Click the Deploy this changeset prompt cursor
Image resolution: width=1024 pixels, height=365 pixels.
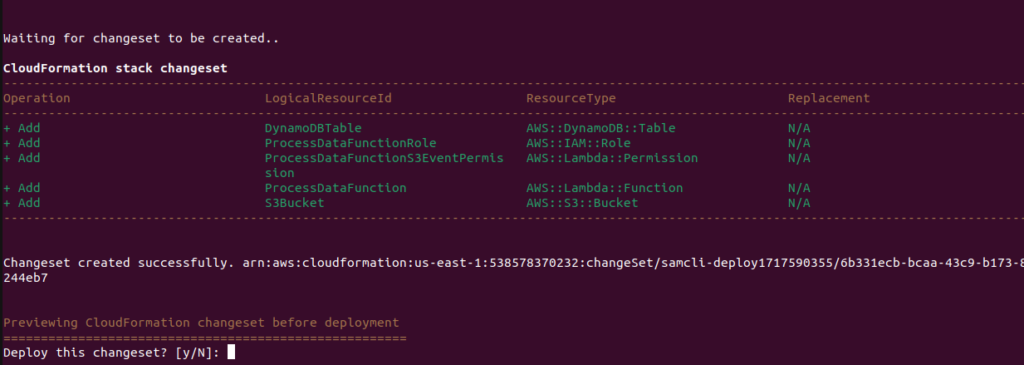coord(231,353)
